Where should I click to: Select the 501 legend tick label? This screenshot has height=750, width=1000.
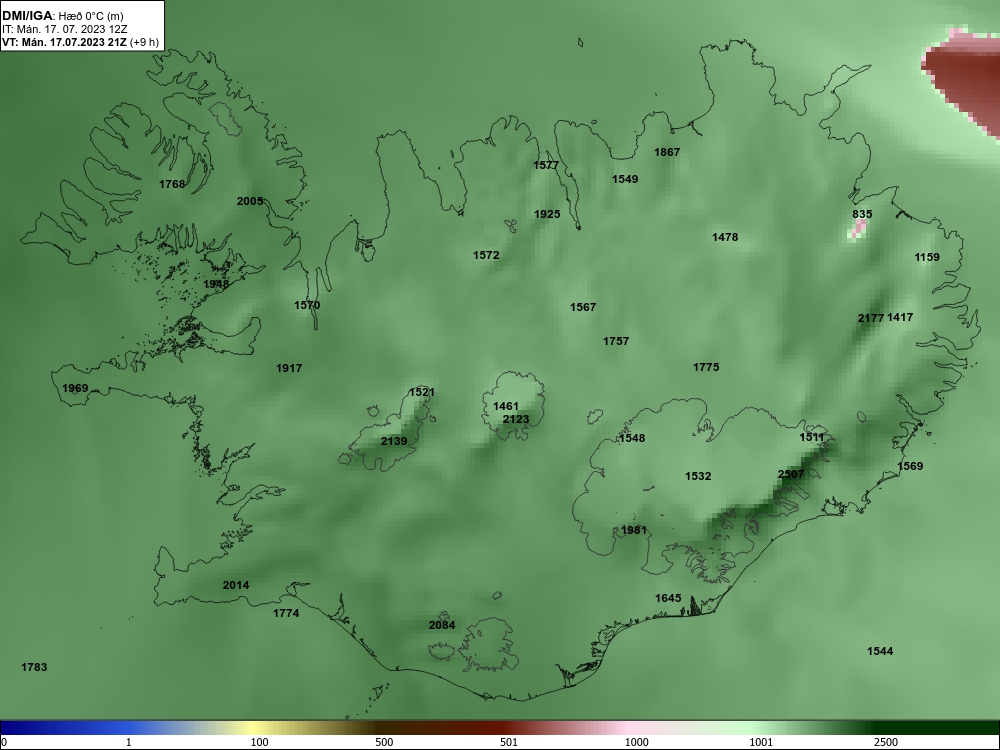(509, 742)
